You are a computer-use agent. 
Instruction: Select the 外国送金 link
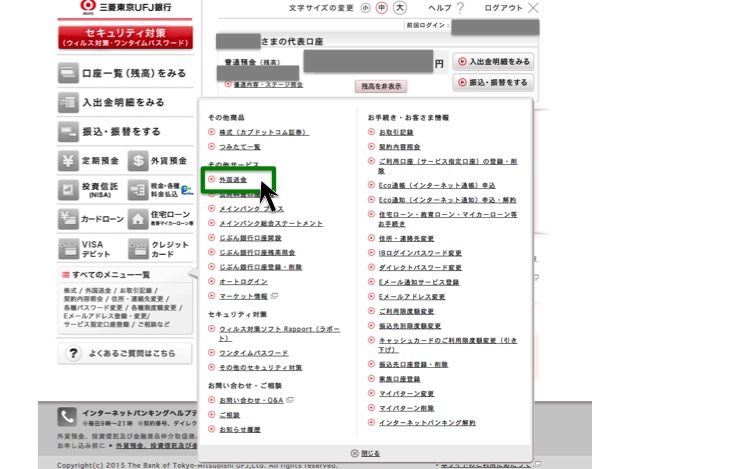(x=233, y=180)
